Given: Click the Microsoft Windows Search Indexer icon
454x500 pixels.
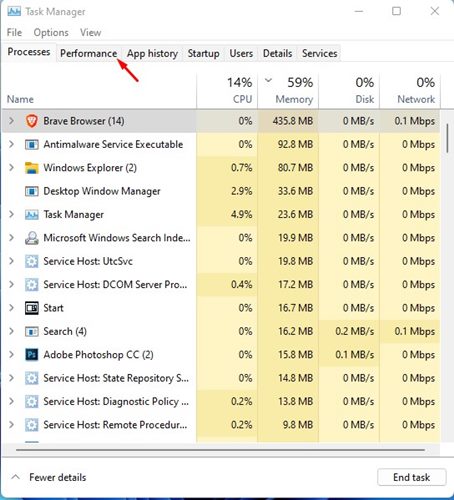Looking at the screenshot, I should [x=32, y=238].
